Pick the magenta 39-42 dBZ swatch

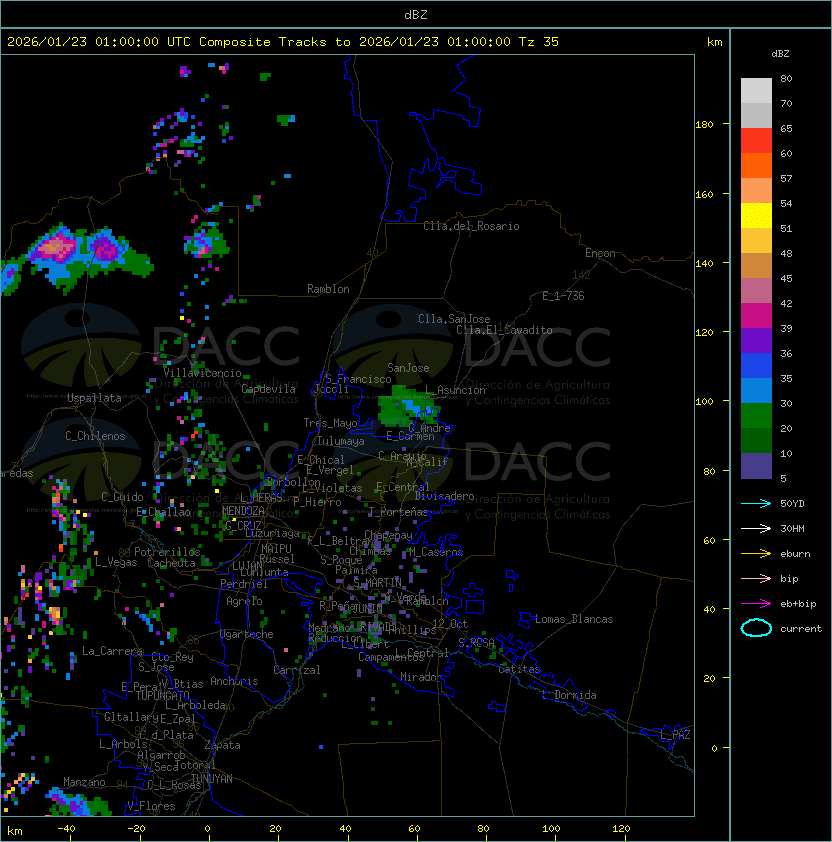click(756, 316)
